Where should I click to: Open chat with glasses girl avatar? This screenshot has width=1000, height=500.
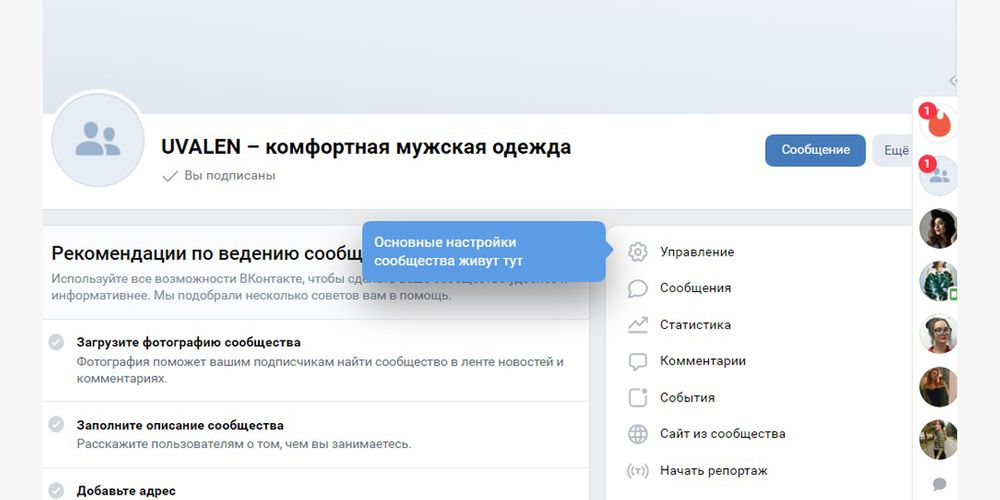(938, 334)
